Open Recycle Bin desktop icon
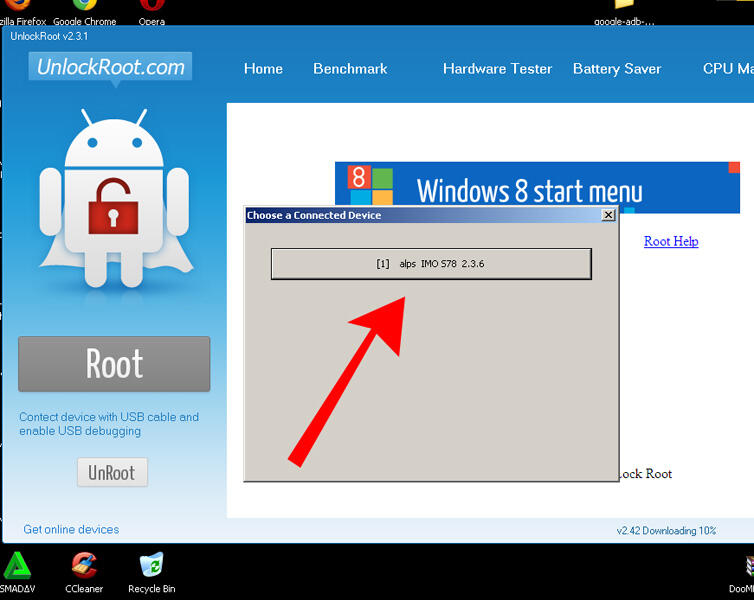Viewport: 754px width, 600px height. (151, 572)
